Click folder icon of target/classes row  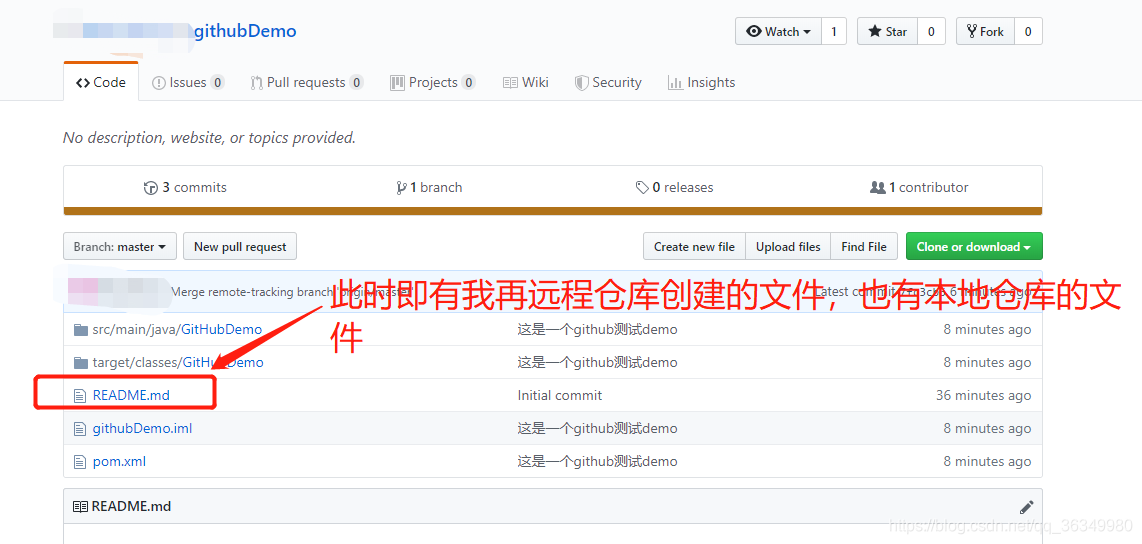tap(81, 362)
